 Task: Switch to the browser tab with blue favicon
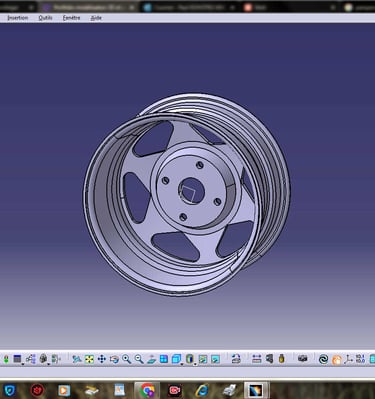point(188,7)
